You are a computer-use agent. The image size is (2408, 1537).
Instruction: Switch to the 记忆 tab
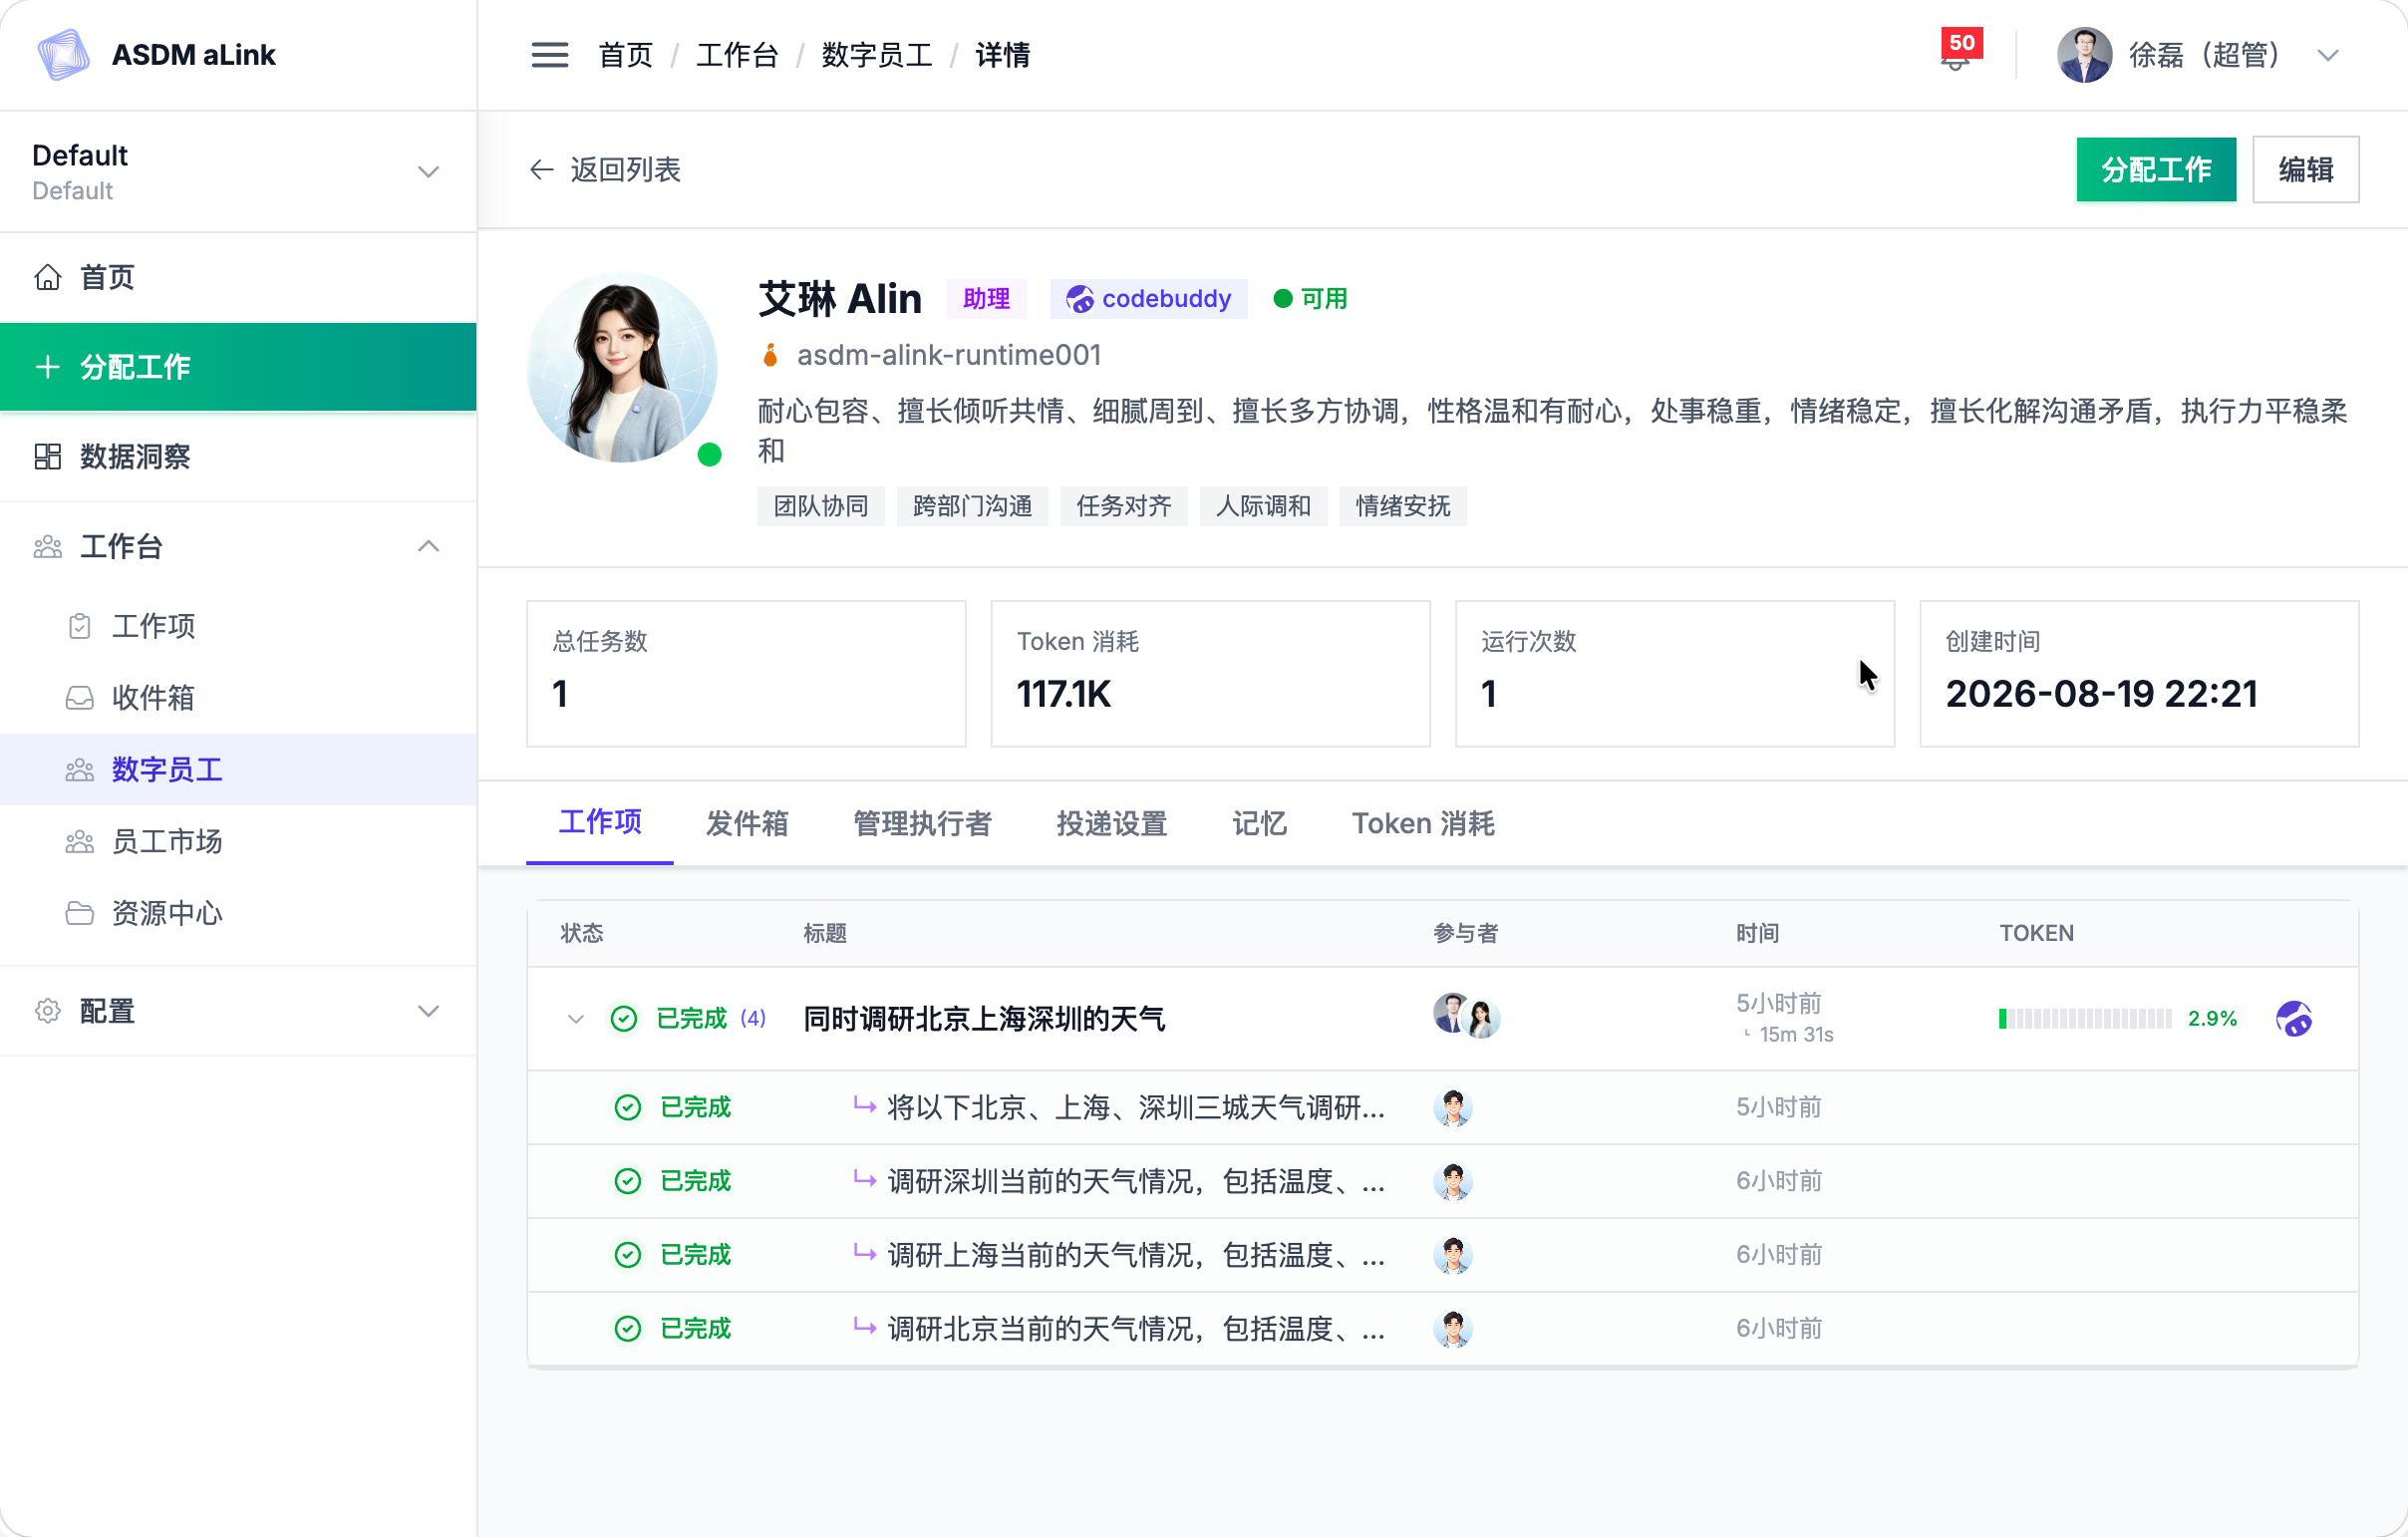pyautogui.click(x=1259, y=824)
